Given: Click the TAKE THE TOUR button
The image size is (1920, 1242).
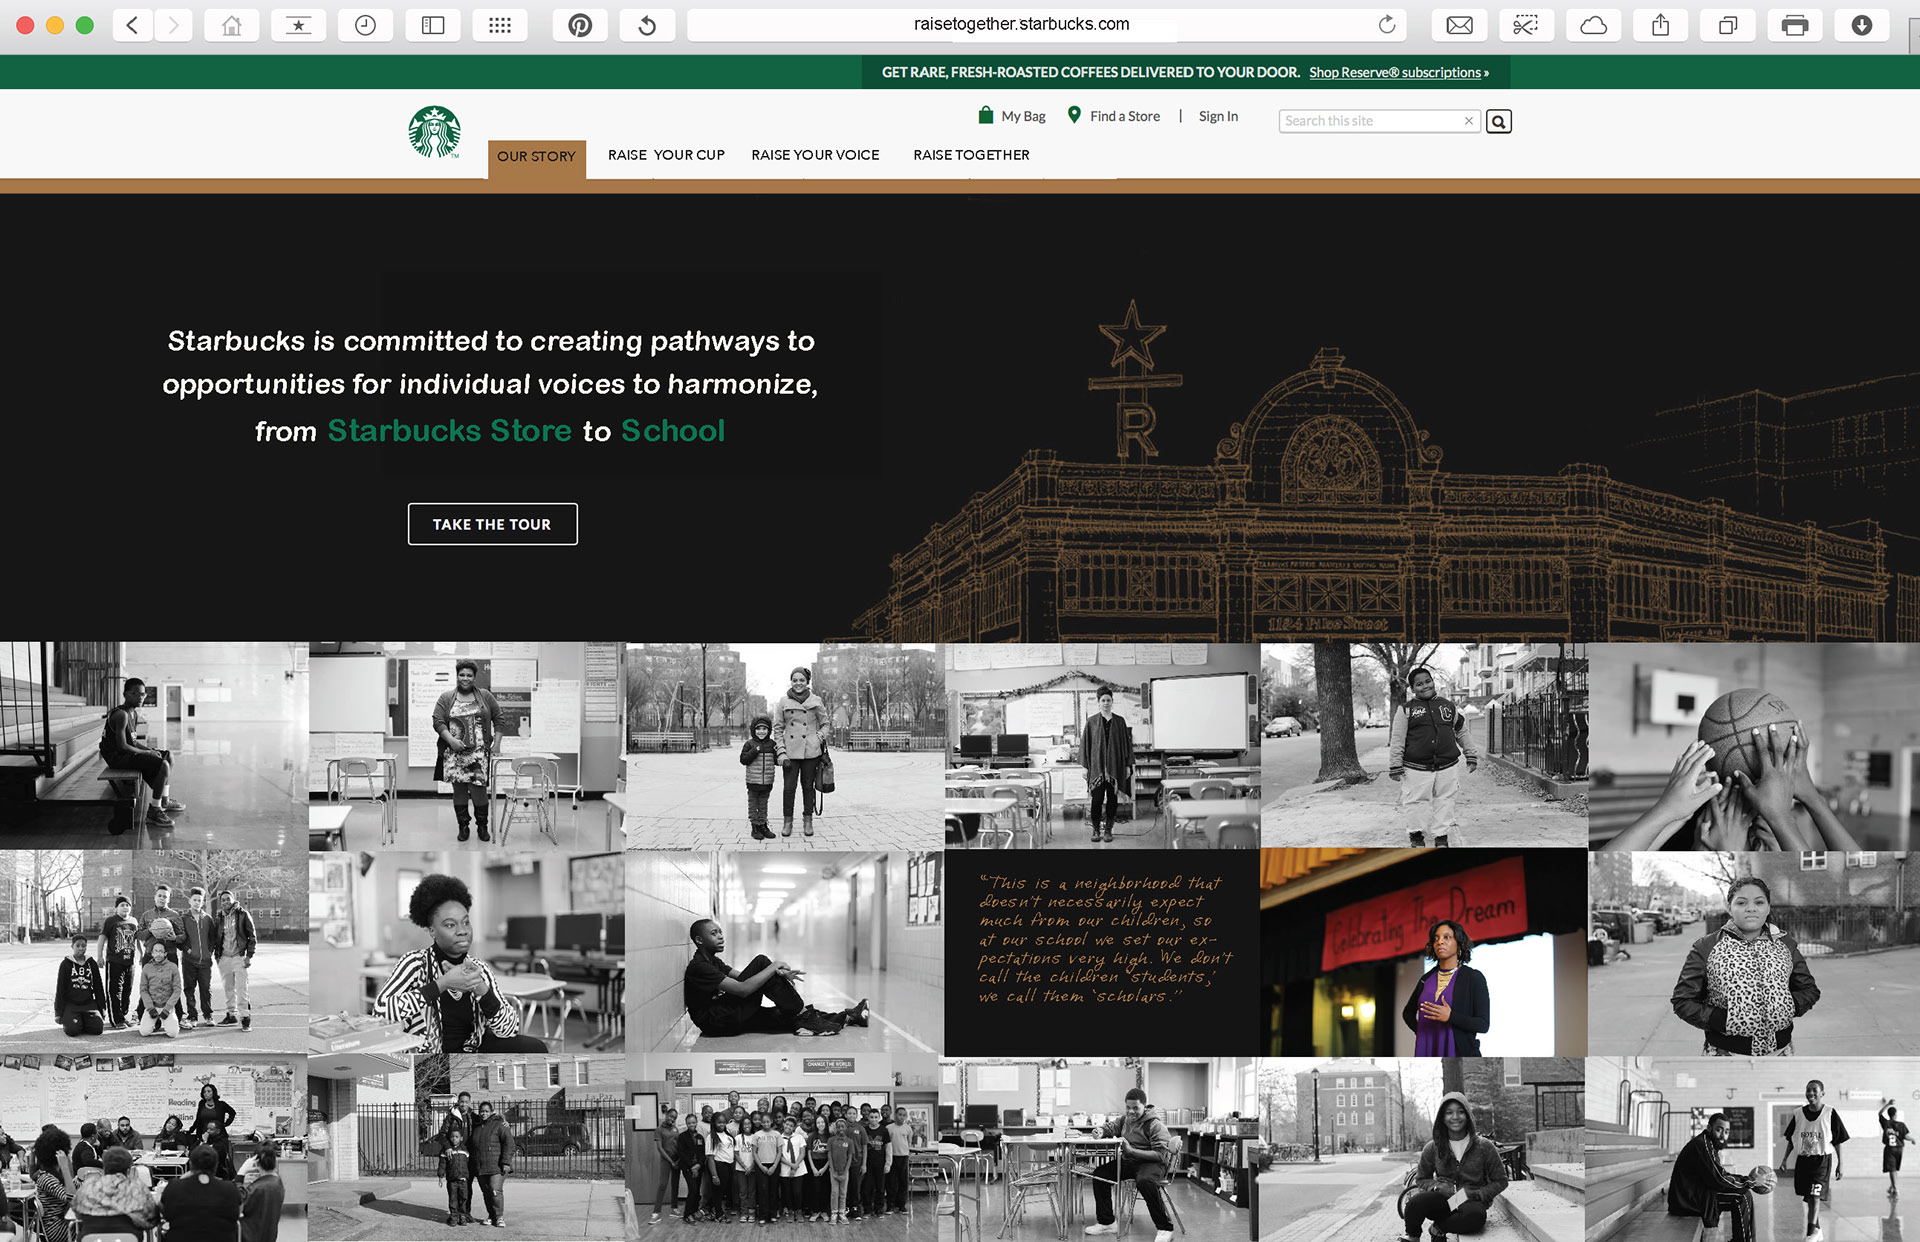Looking at the screenshot, I should click(492, 524).
